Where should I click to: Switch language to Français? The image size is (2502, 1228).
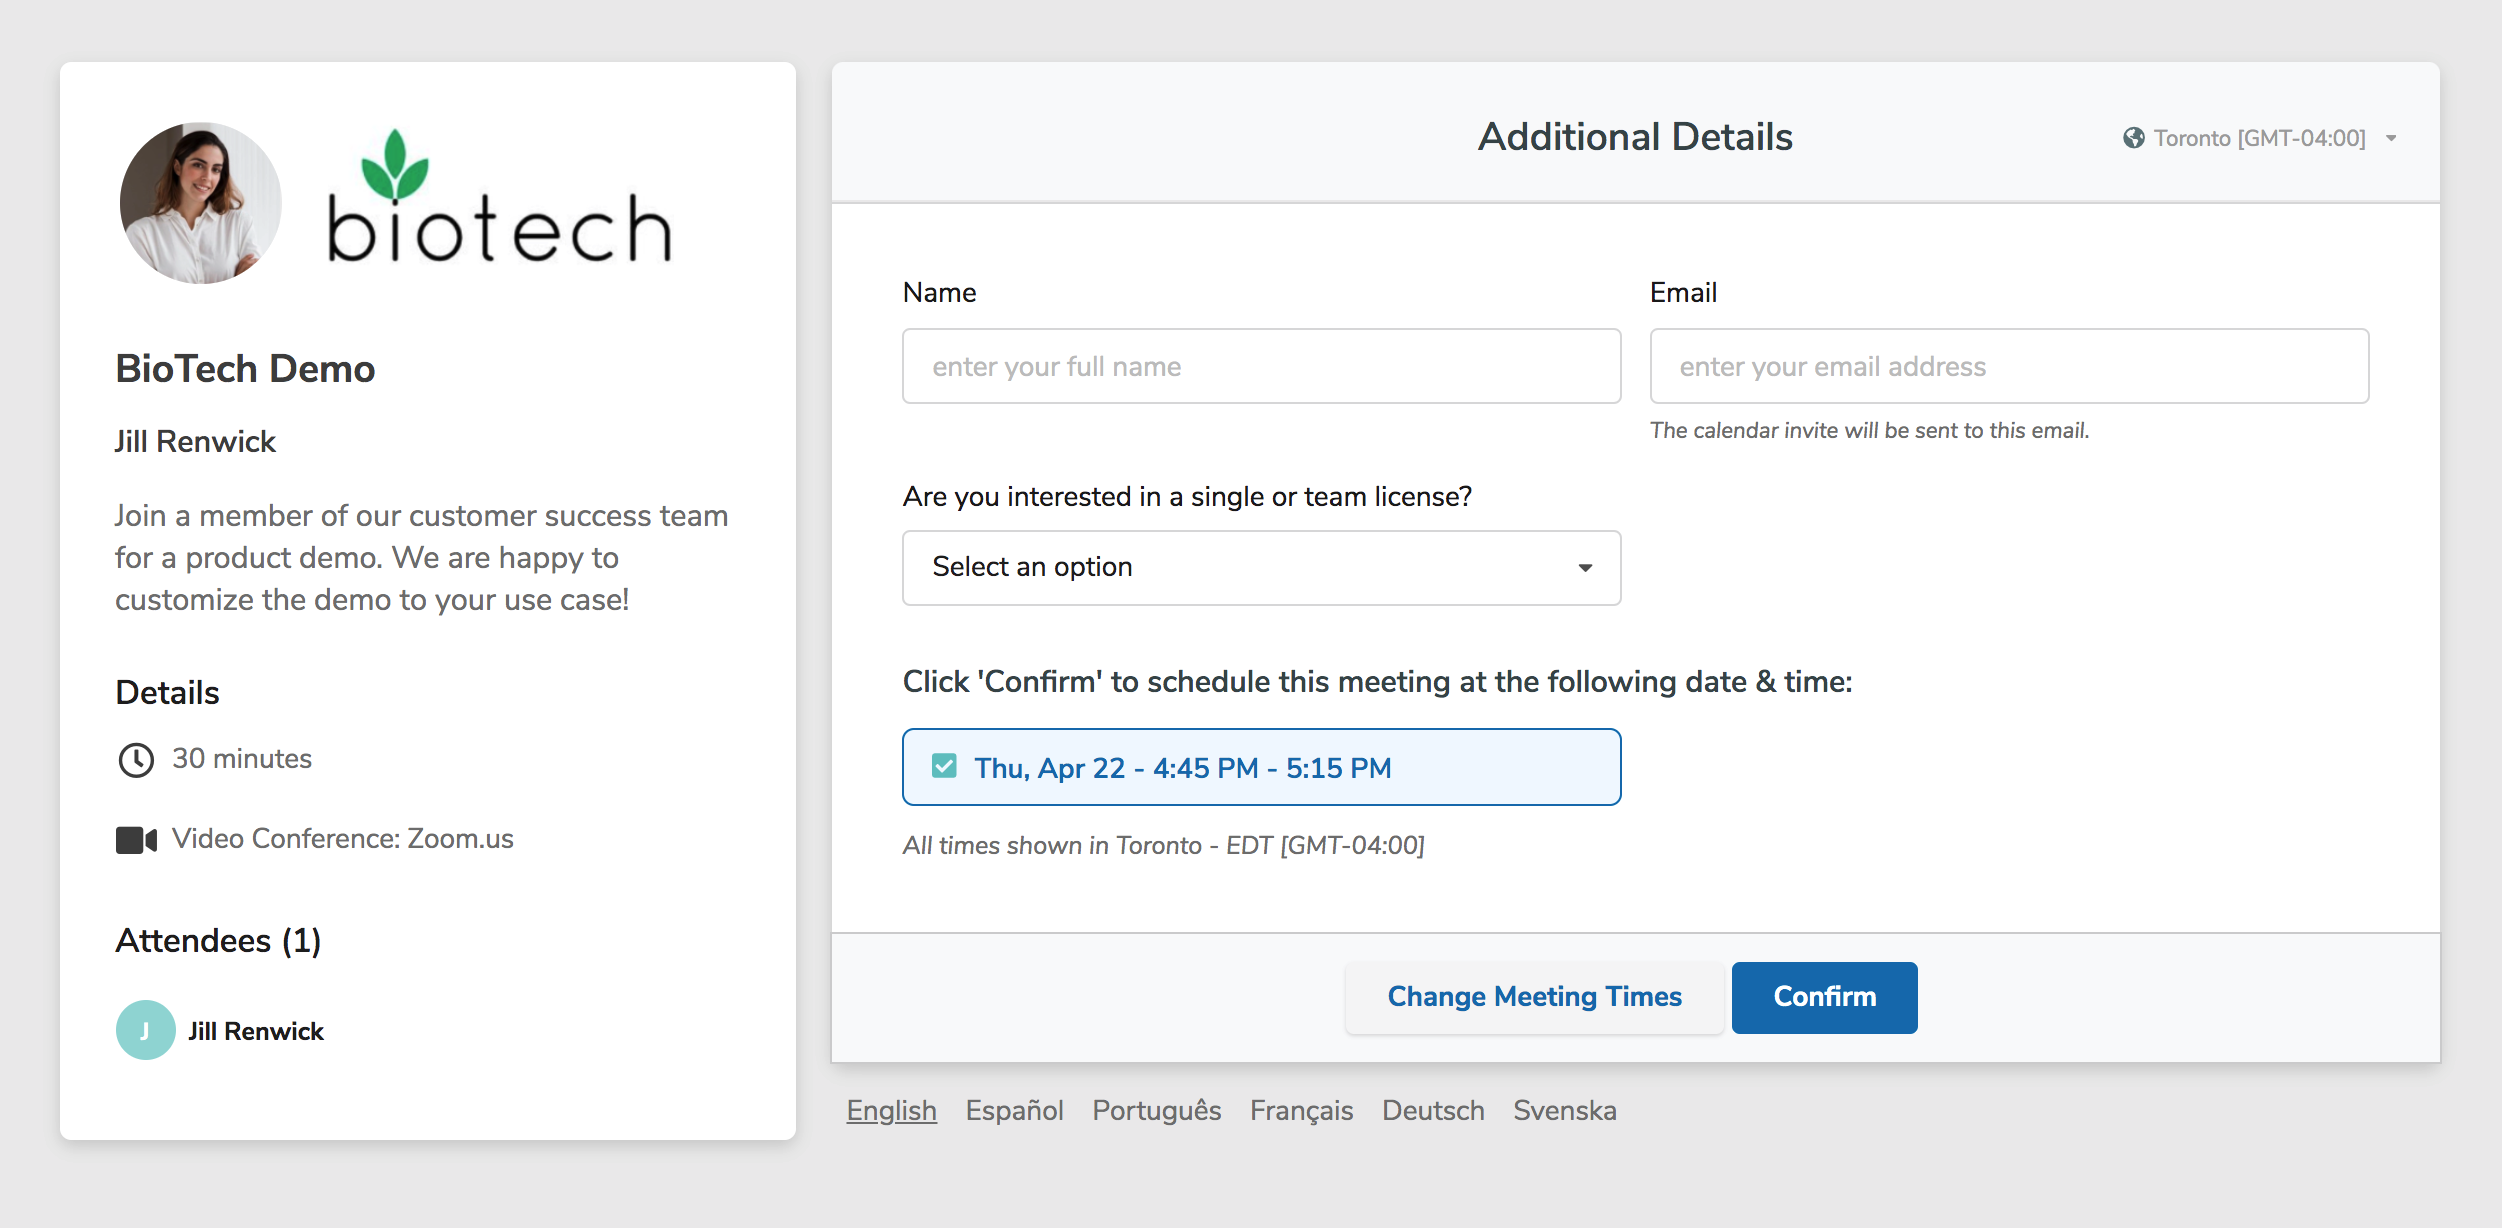1300,1110
